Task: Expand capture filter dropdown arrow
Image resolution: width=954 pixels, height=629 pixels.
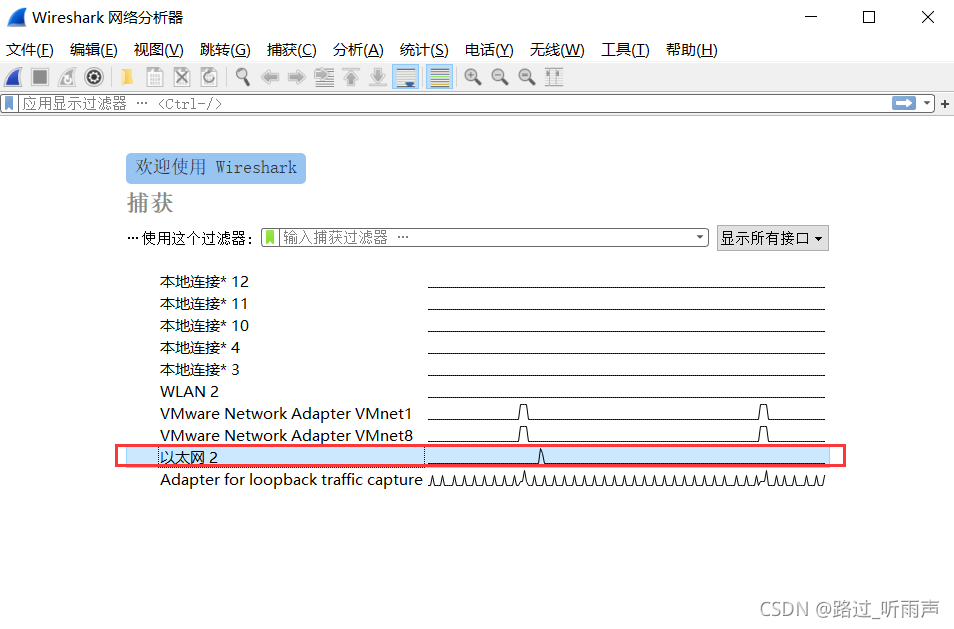Action: [700, 237]
